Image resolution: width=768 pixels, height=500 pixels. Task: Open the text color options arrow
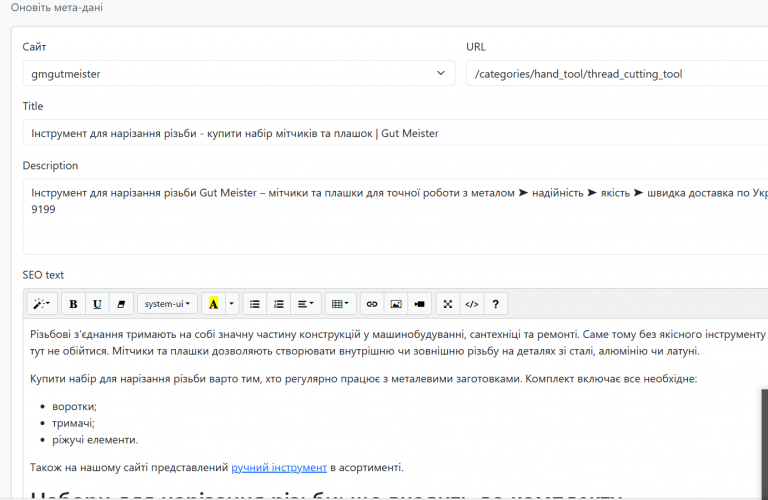pyautogui.click(x=232, y=304)
